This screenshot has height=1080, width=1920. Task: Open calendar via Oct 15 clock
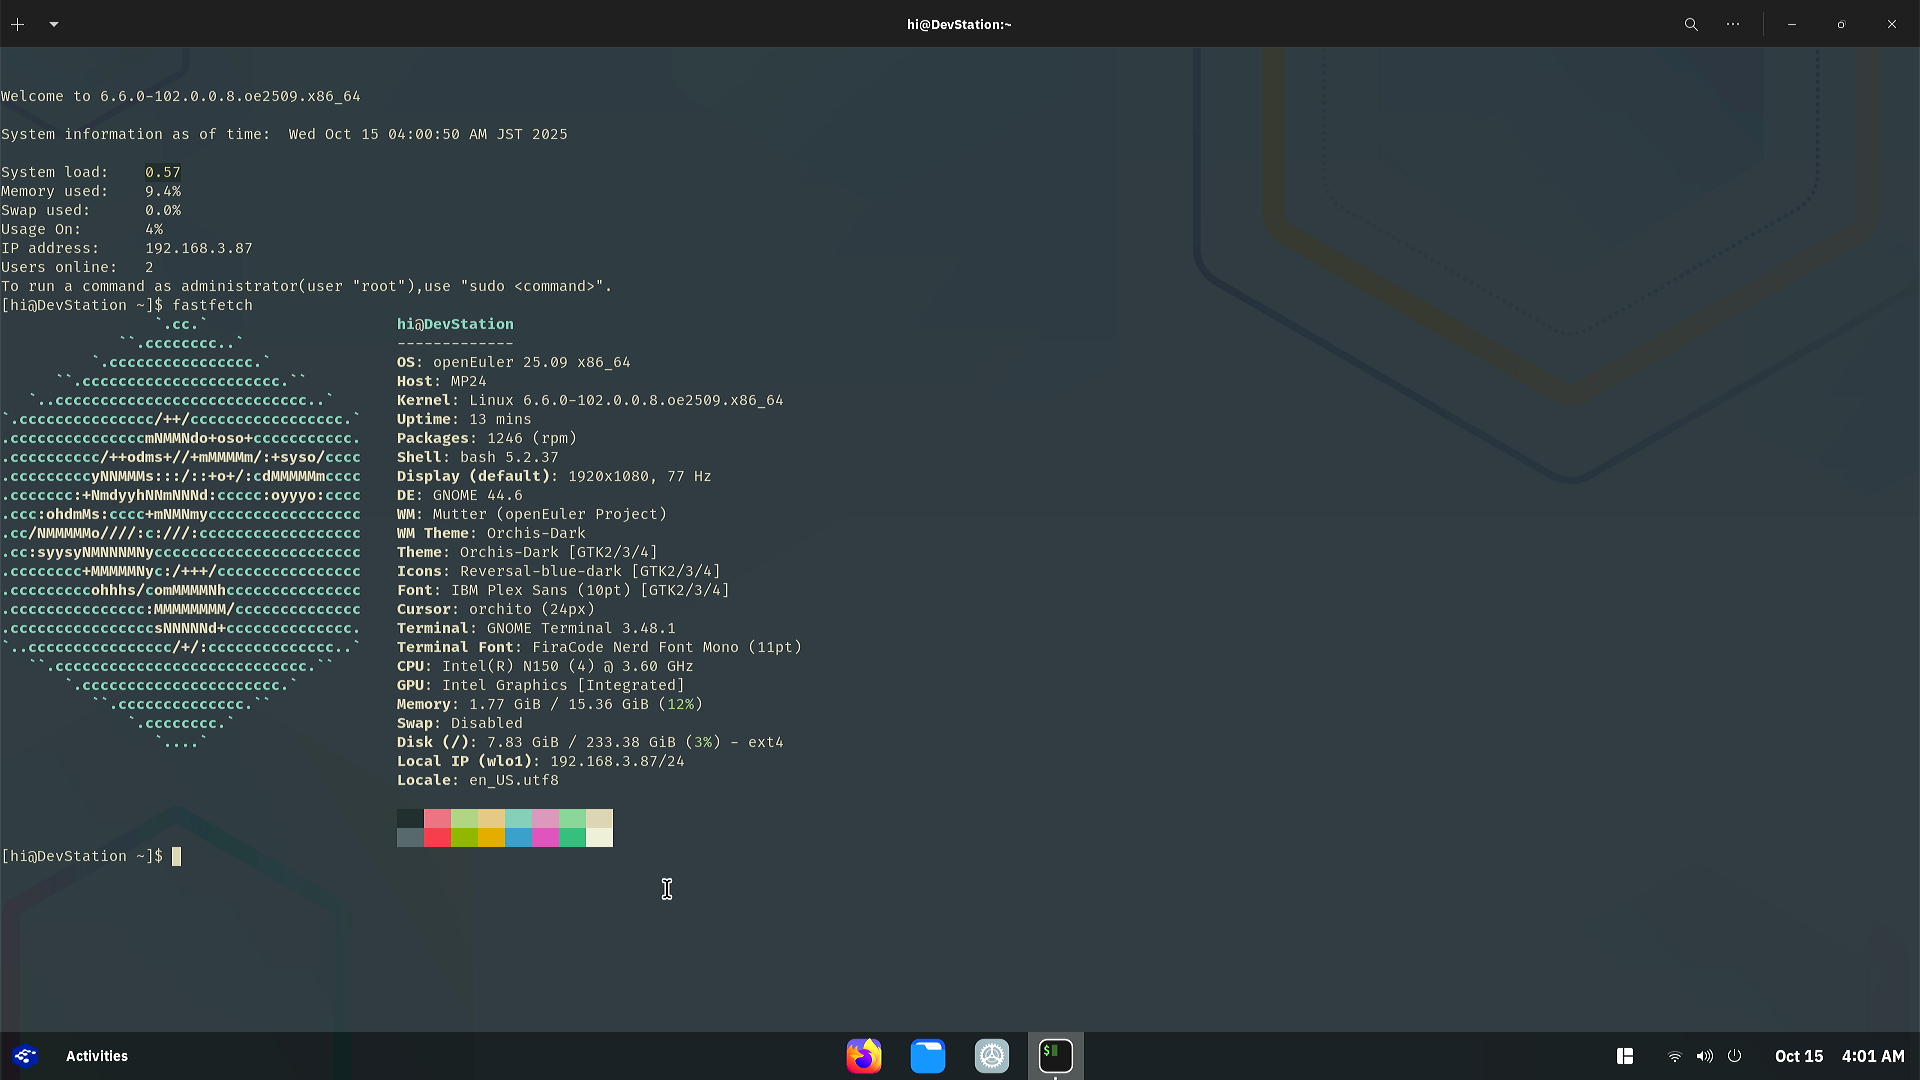pos(1798,1056)
